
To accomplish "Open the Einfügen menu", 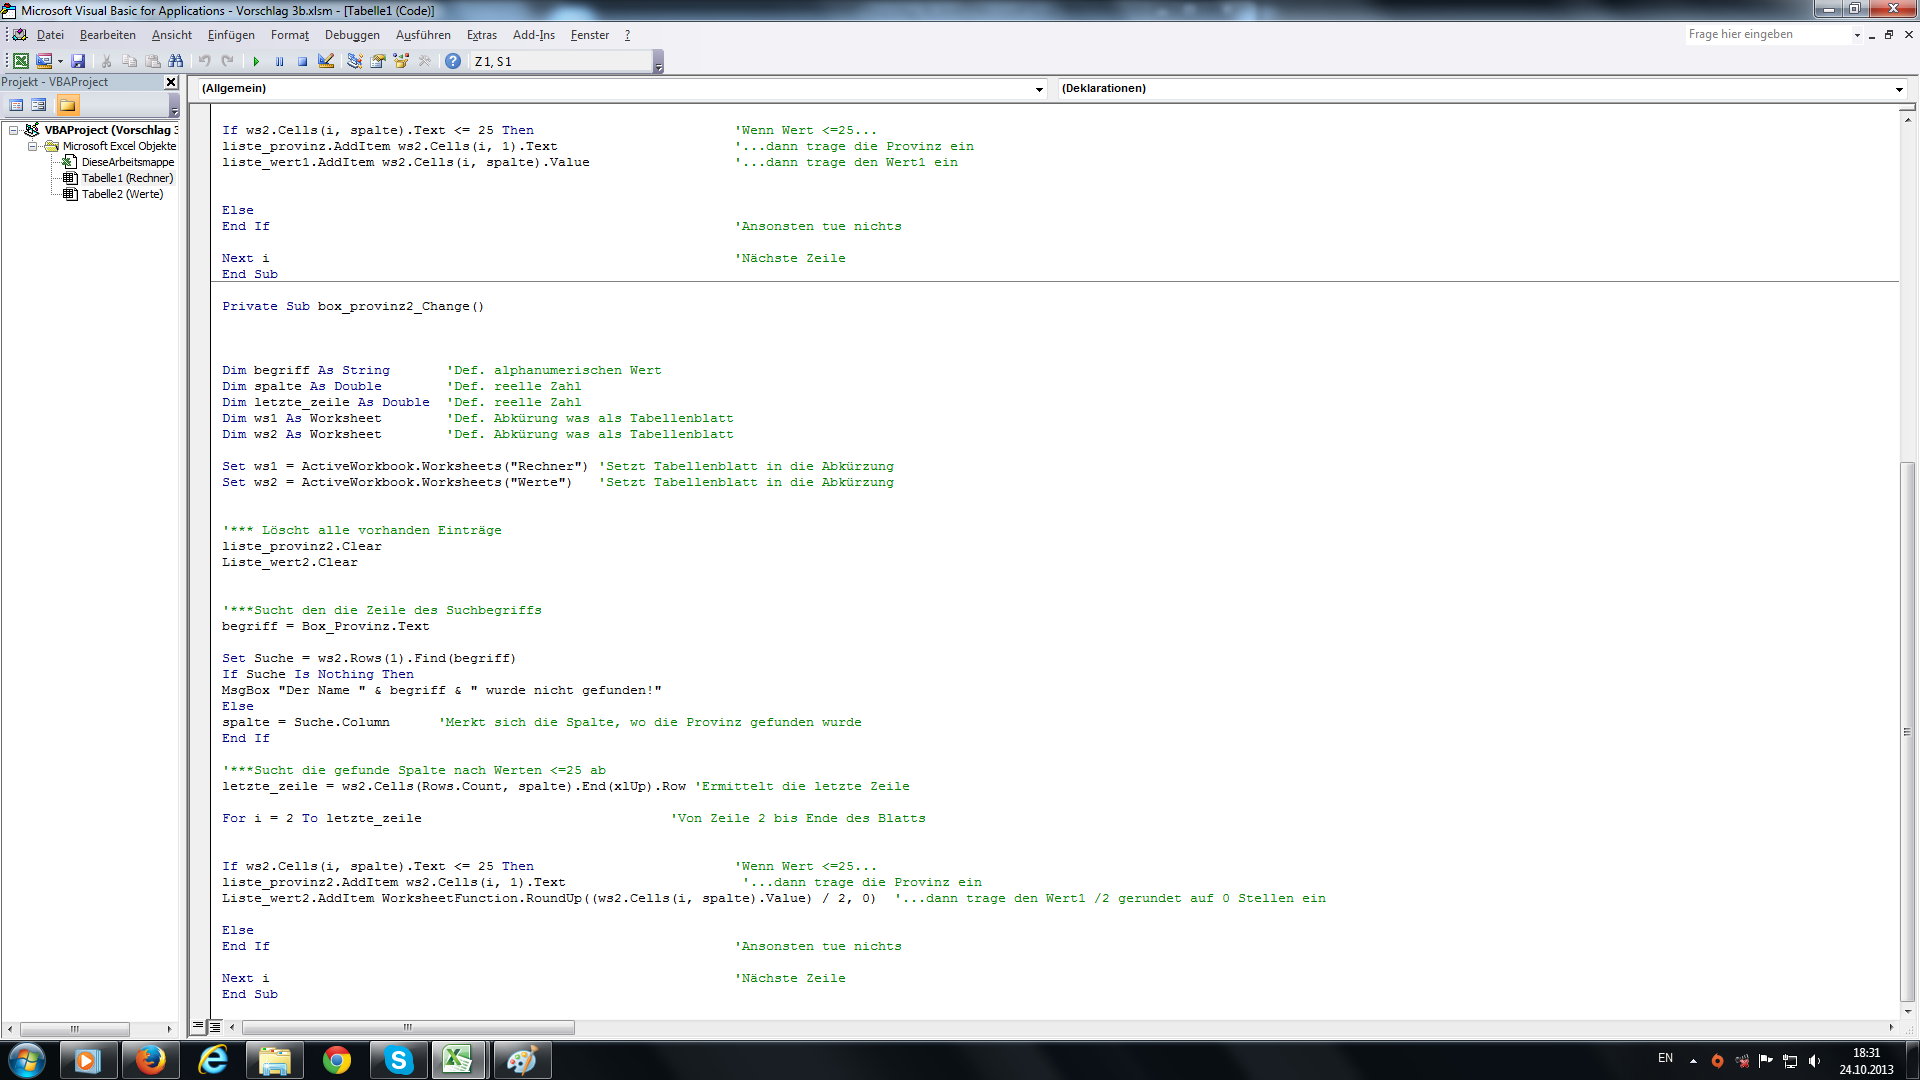I will pyautogui.click(x=231, y=35).
